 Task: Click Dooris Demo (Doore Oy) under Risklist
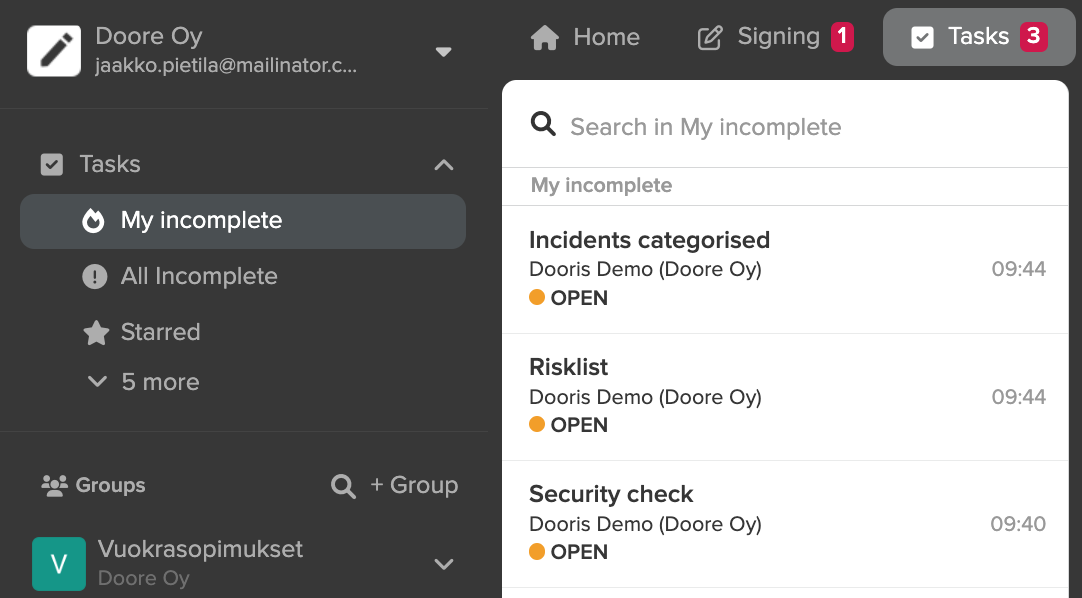tap(645, 397)
